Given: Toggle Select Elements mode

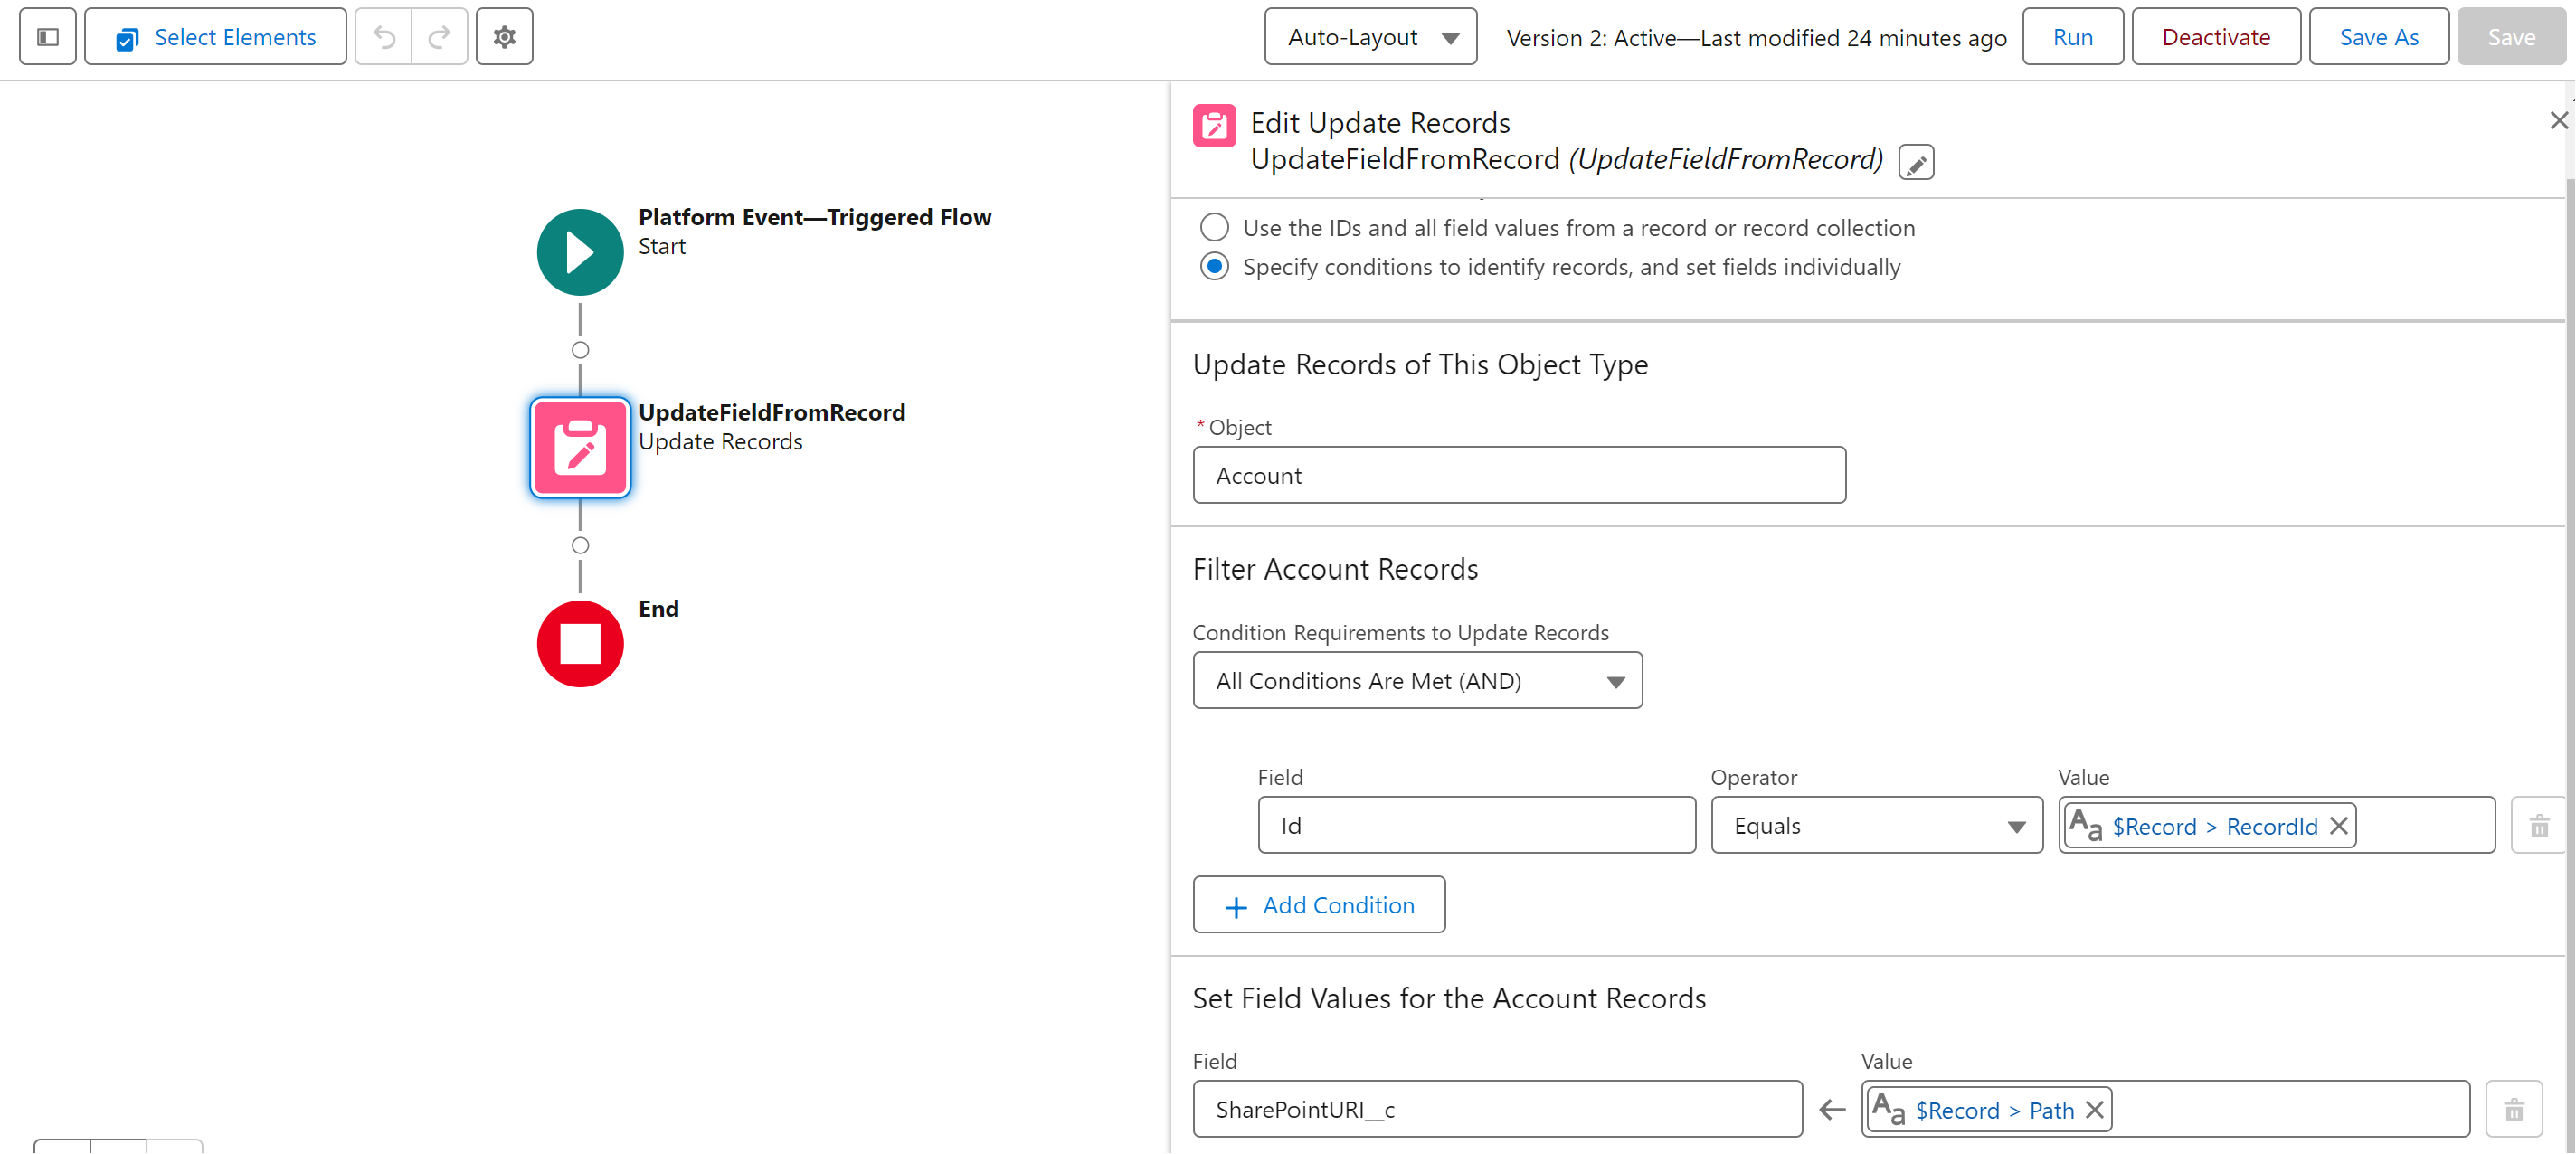Looking at the screenshot, I should [216, 37].
